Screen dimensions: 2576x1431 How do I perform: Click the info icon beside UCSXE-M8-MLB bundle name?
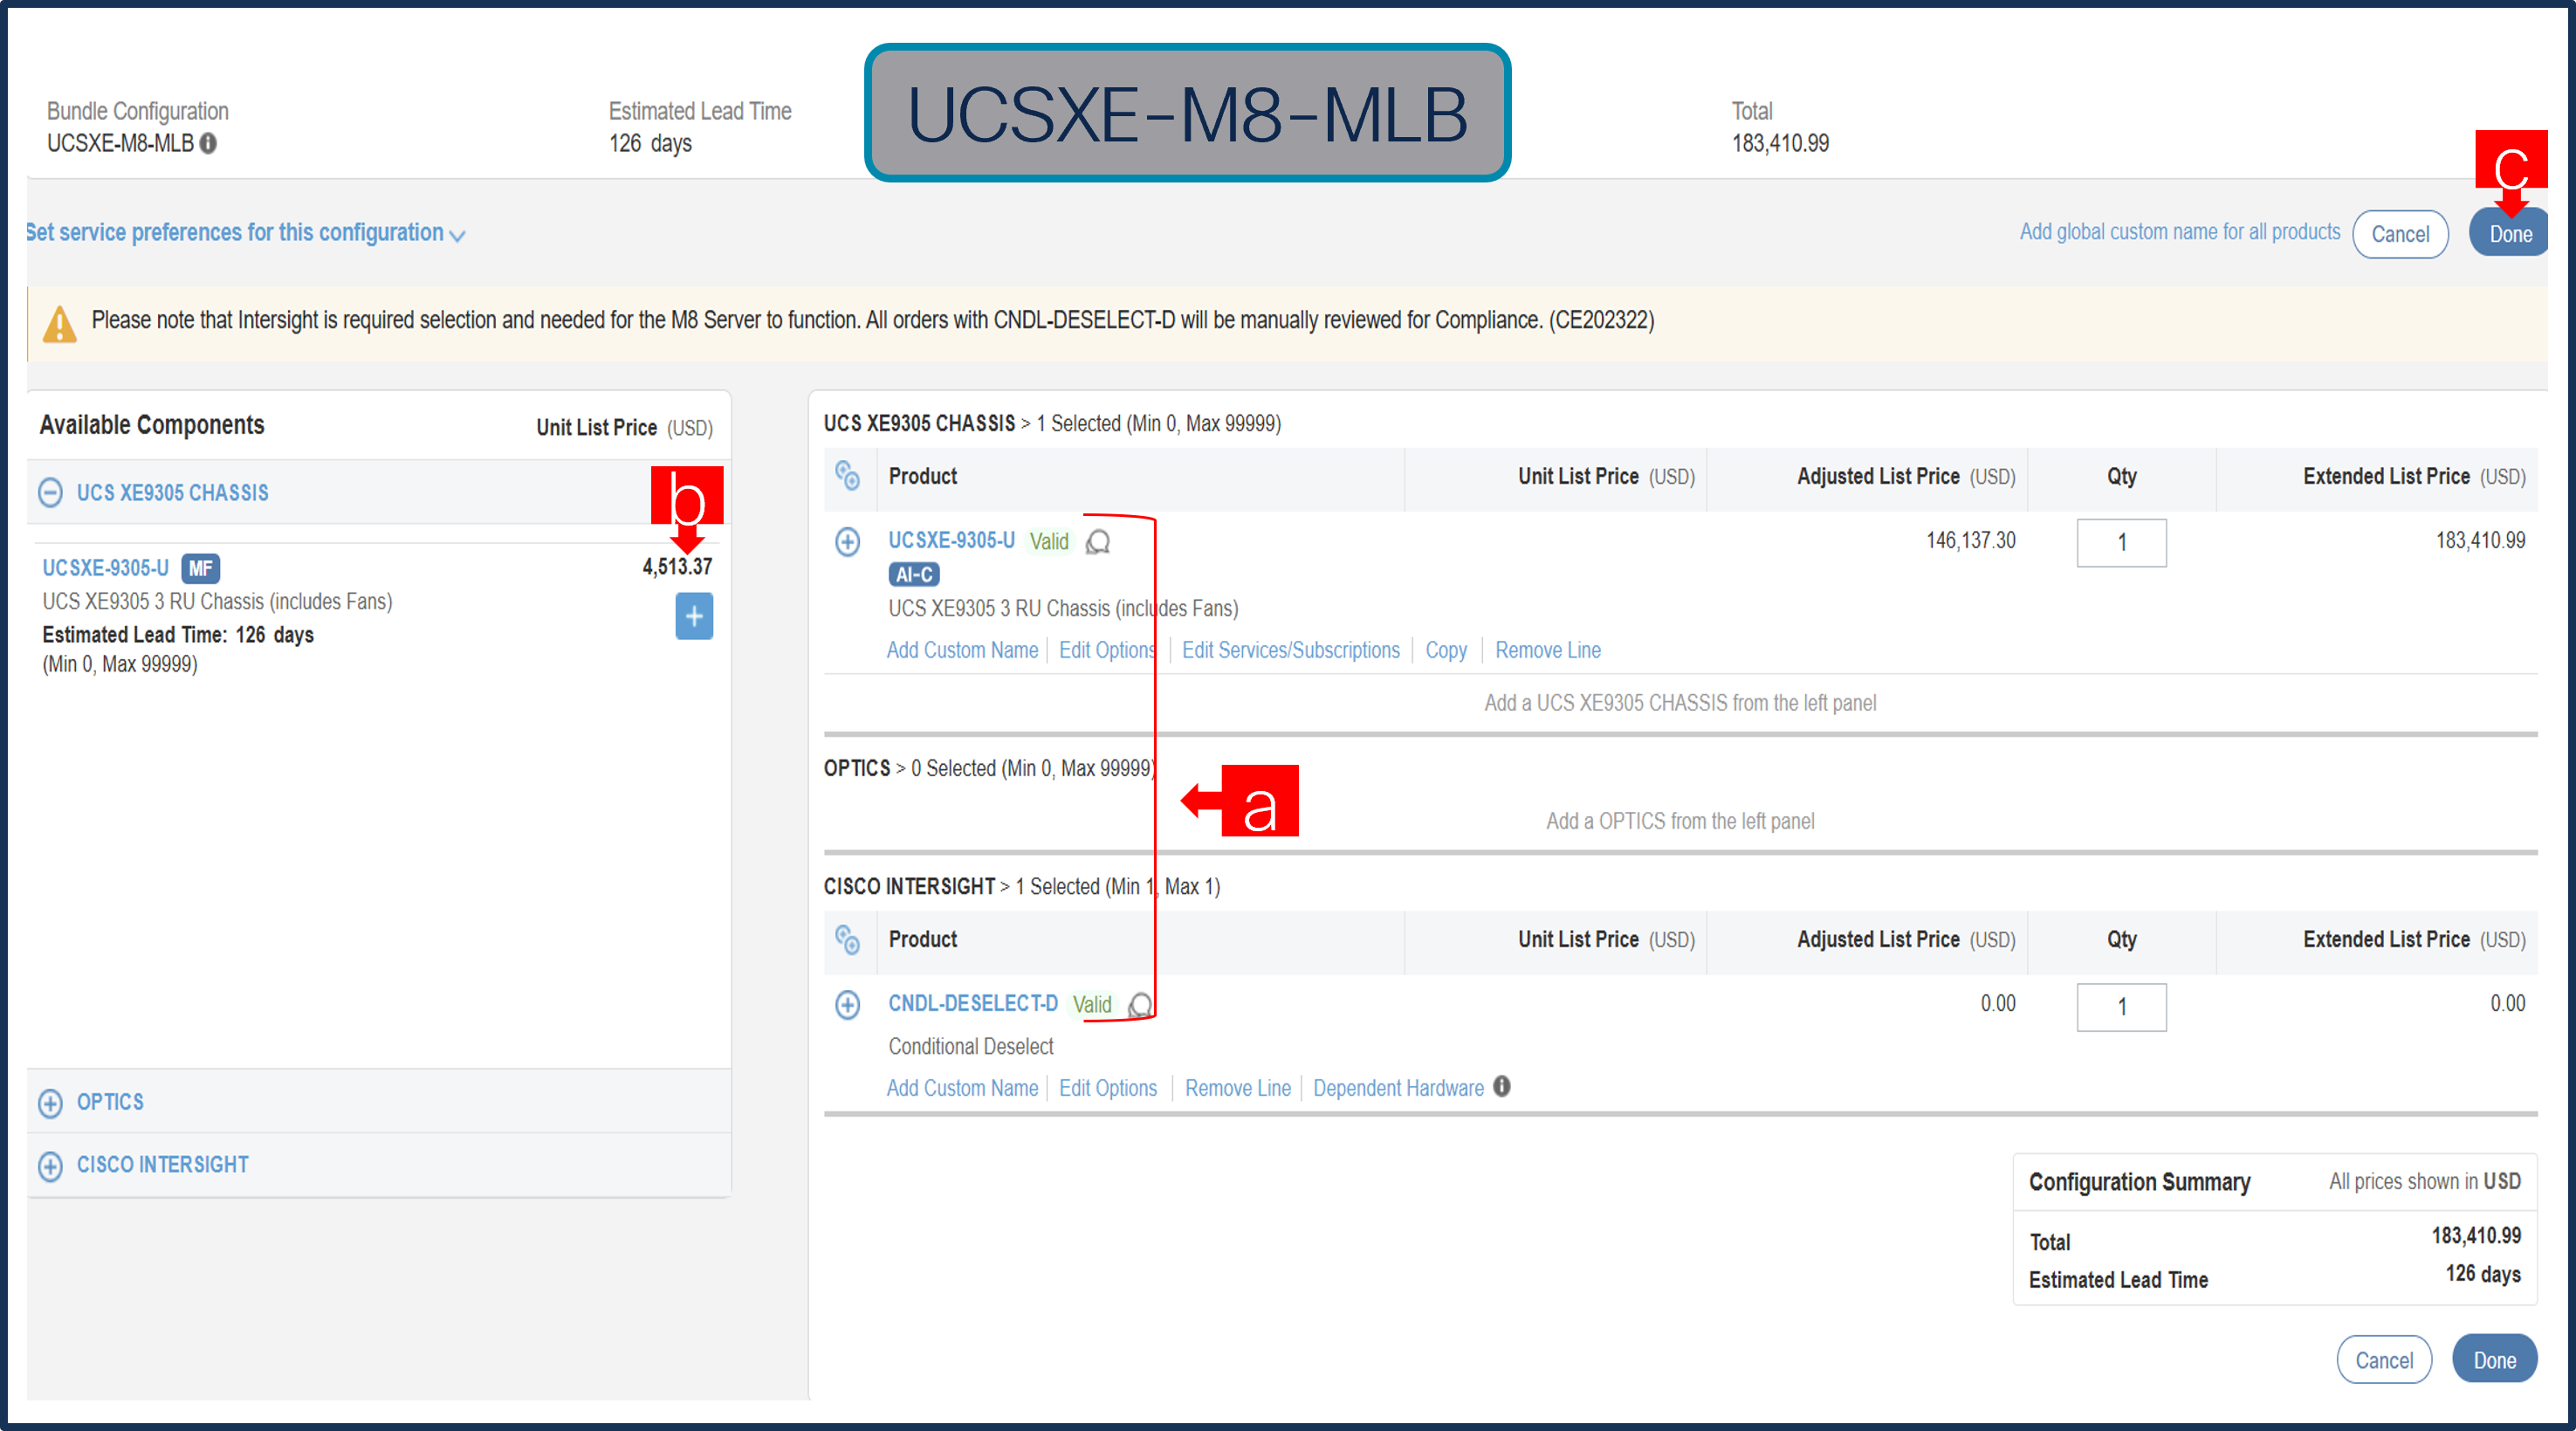click(x=209, y=144)
